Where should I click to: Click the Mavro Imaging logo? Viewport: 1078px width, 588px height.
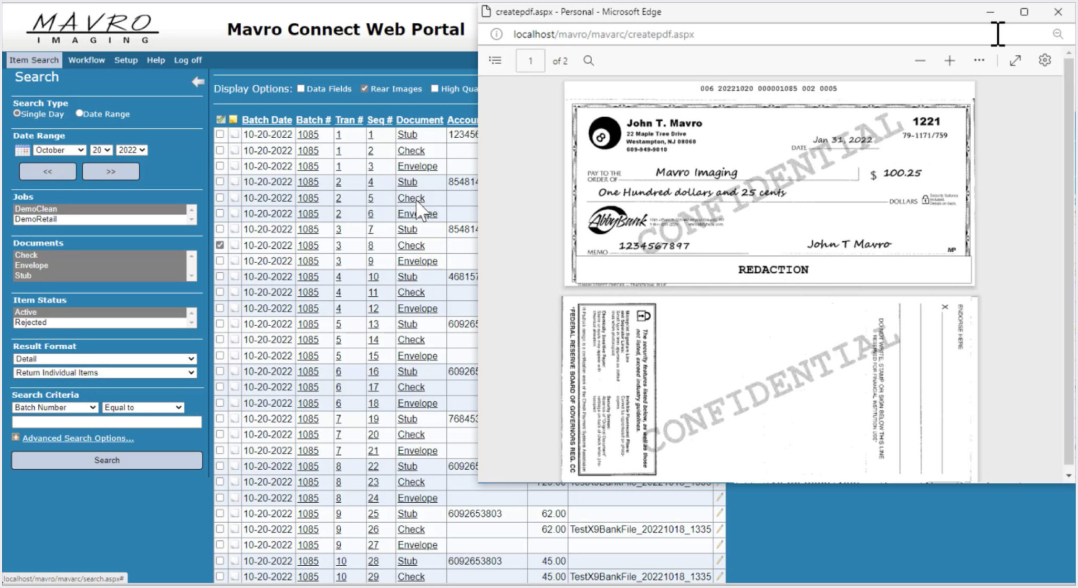92,28
